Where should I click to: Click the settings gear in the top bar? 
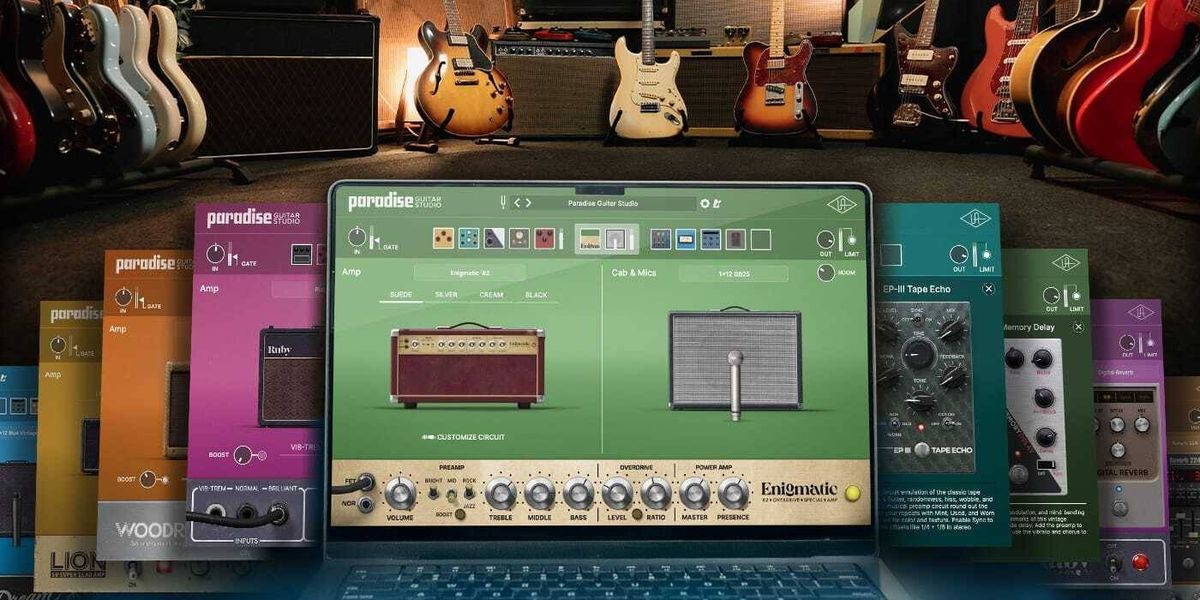click(x=706, y=202)
